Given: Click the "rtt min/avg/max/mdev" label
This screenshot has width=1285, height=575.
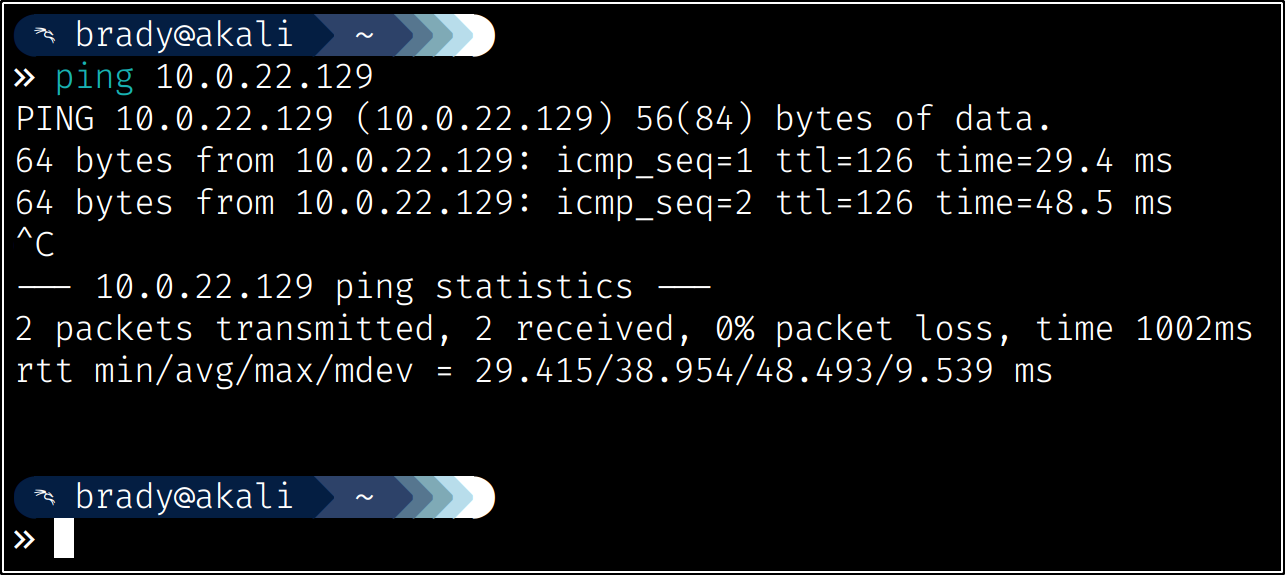Looking at the screenshot, I should 214,371.
